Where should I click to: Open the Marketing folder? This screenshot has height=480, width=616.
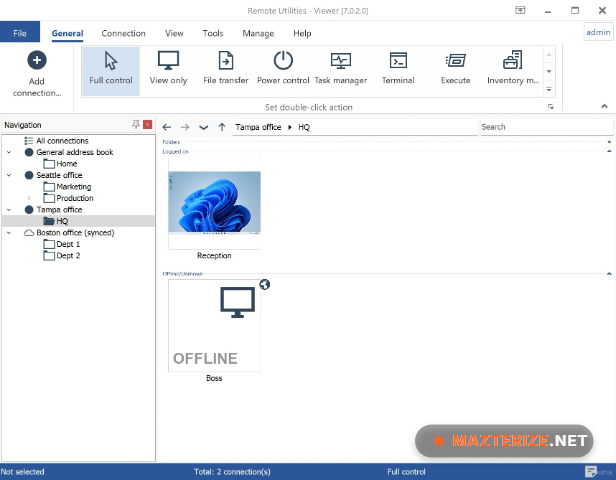click(73, 187)
